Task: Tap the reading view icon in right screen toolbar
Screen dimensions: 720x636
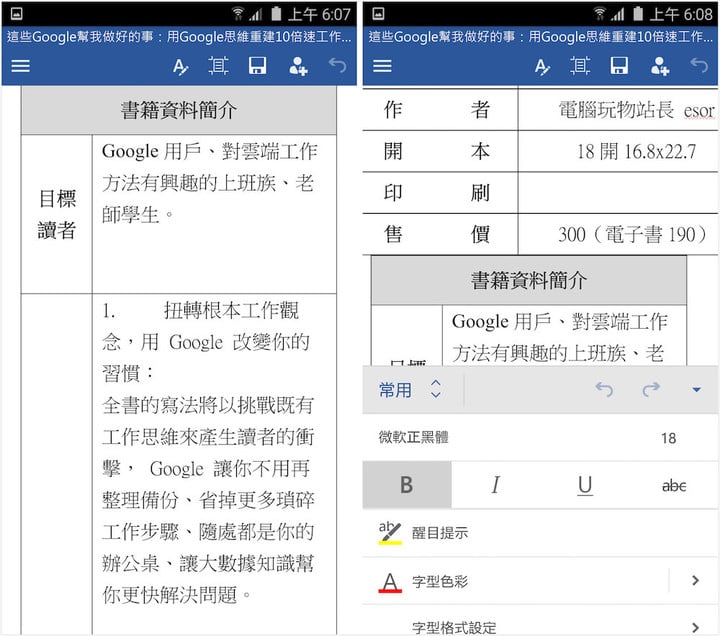Action: (x=580, y=66)
